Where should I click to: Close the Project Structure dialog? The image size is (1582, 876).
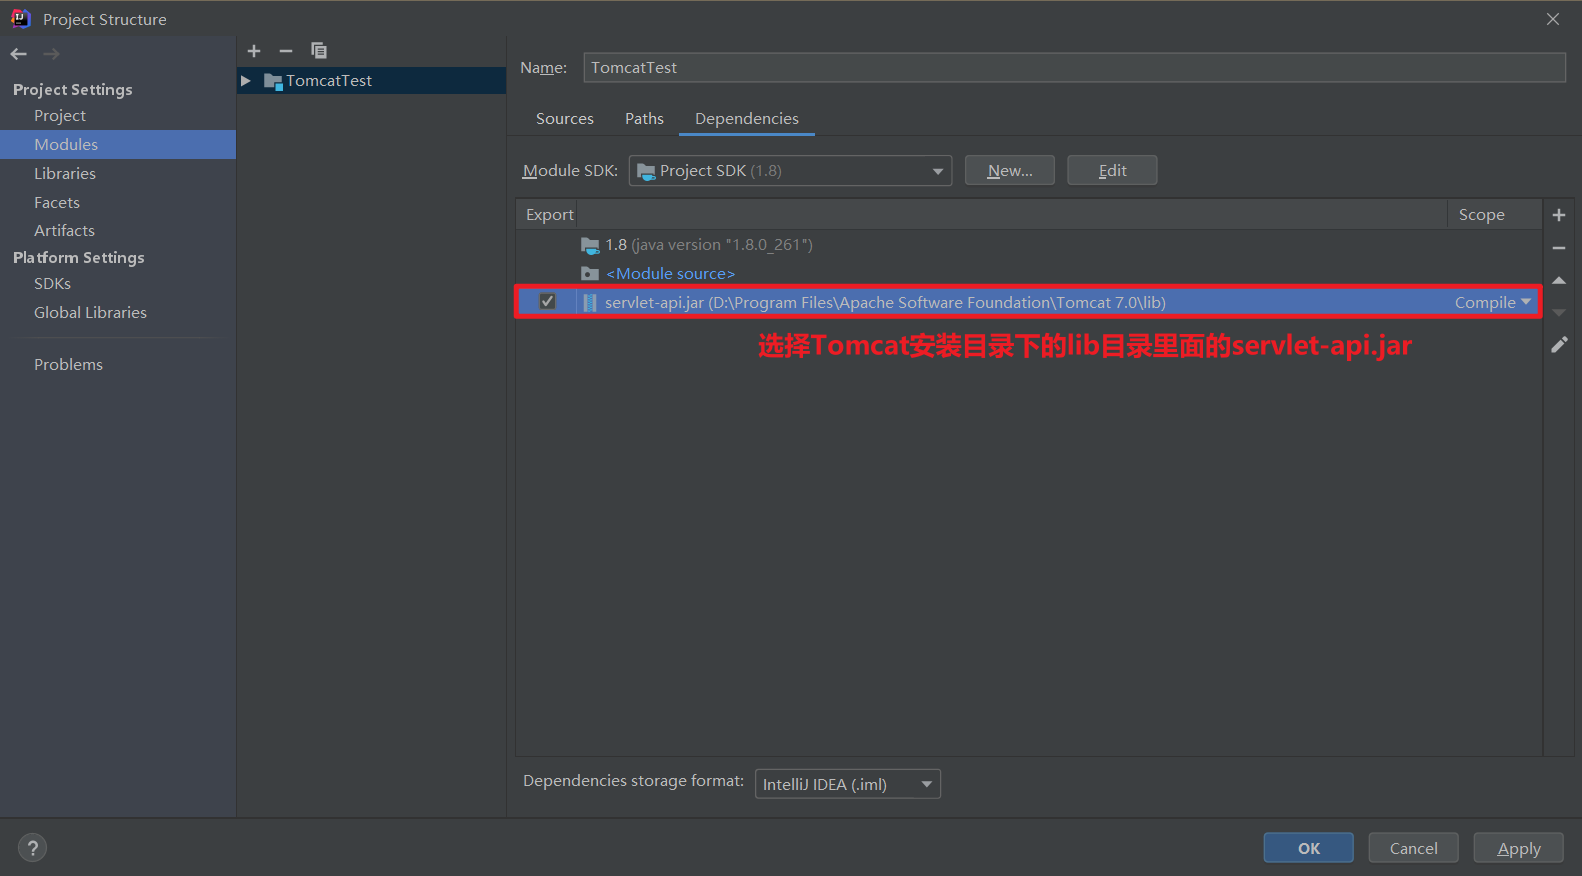tap(1553, 19)
